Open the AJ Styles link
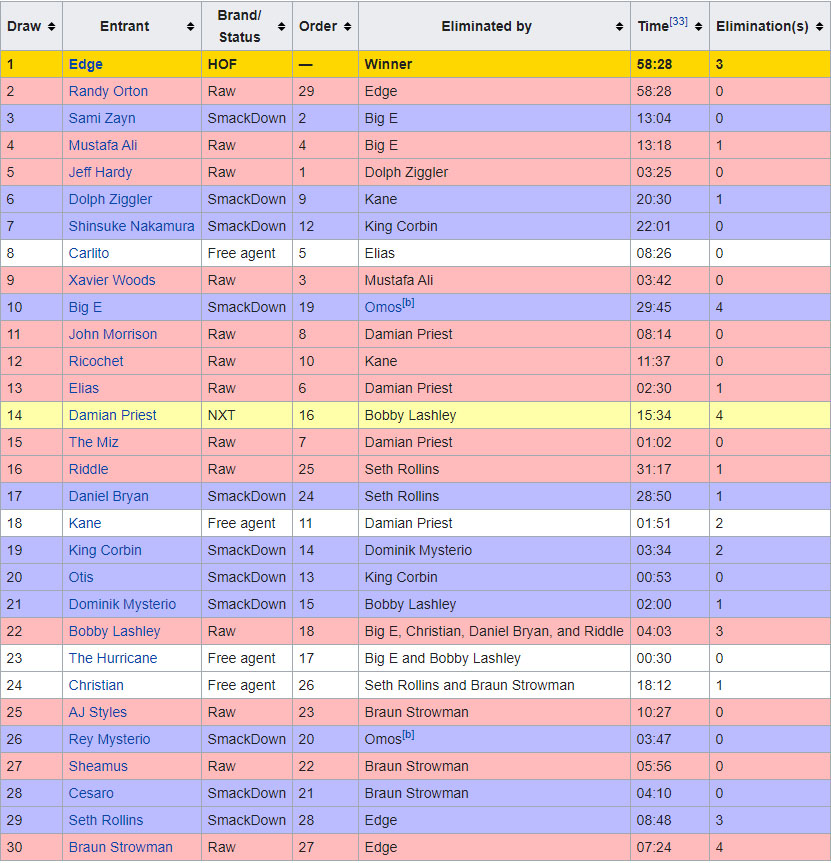831x863 pixels. [x=97, y=712]
